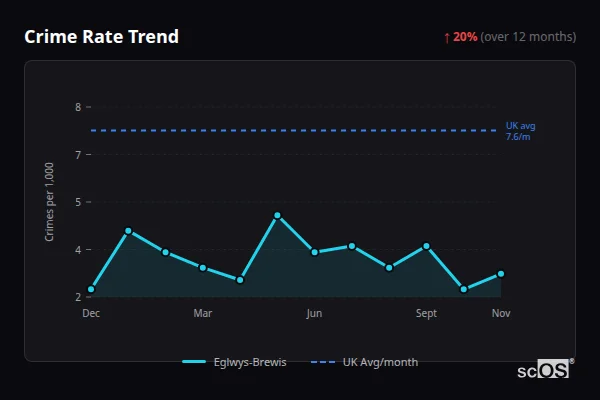Select the Jun data point on the line

(x=315, y=252)
